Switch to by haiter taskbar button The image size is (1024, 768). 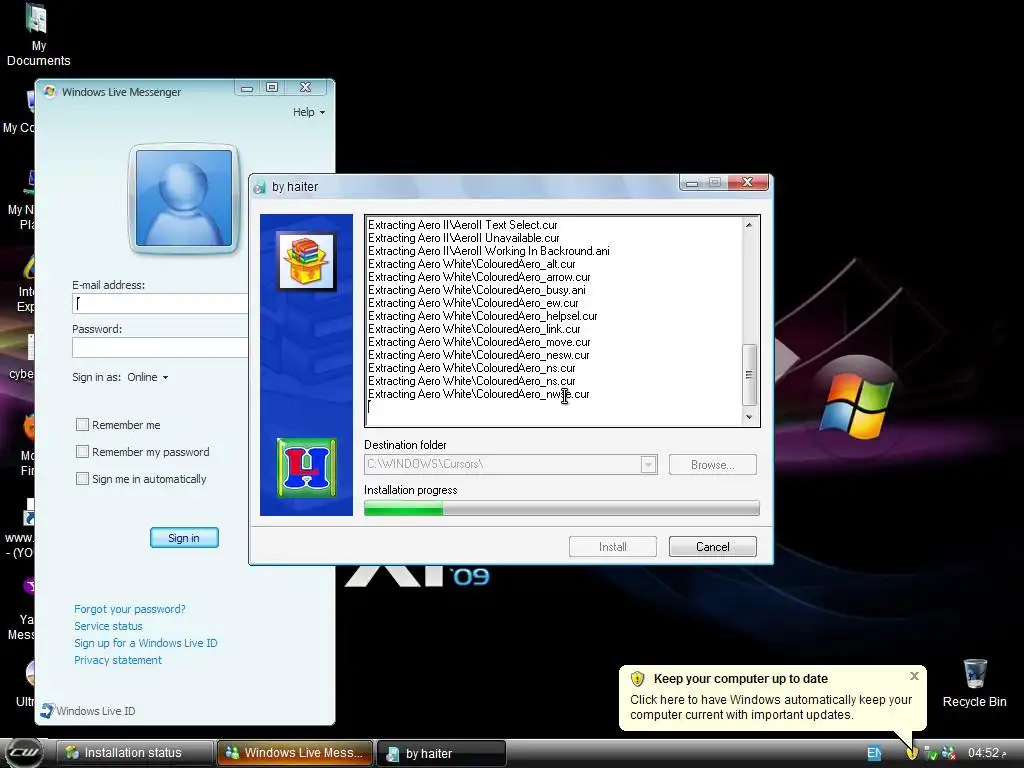coord(441,753)
